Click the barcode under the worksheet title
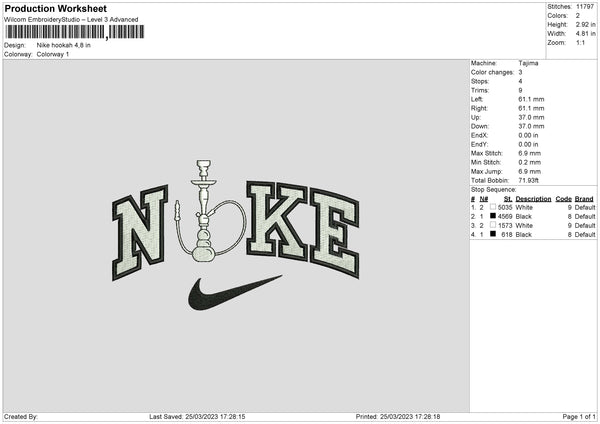The height and width of the screenshot is (424, 600). click(x=75, y=32)
